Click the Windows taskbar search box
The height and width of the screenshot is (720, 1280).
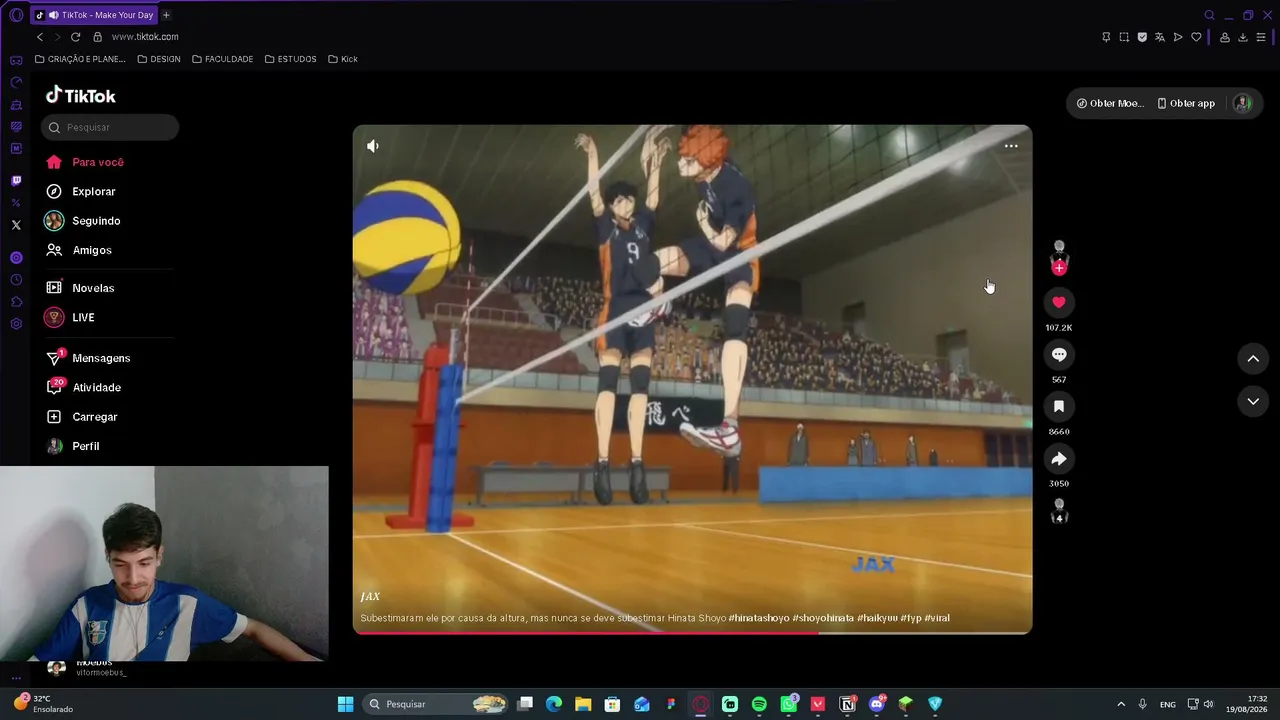pyautogui.click(x=436, y=704)
